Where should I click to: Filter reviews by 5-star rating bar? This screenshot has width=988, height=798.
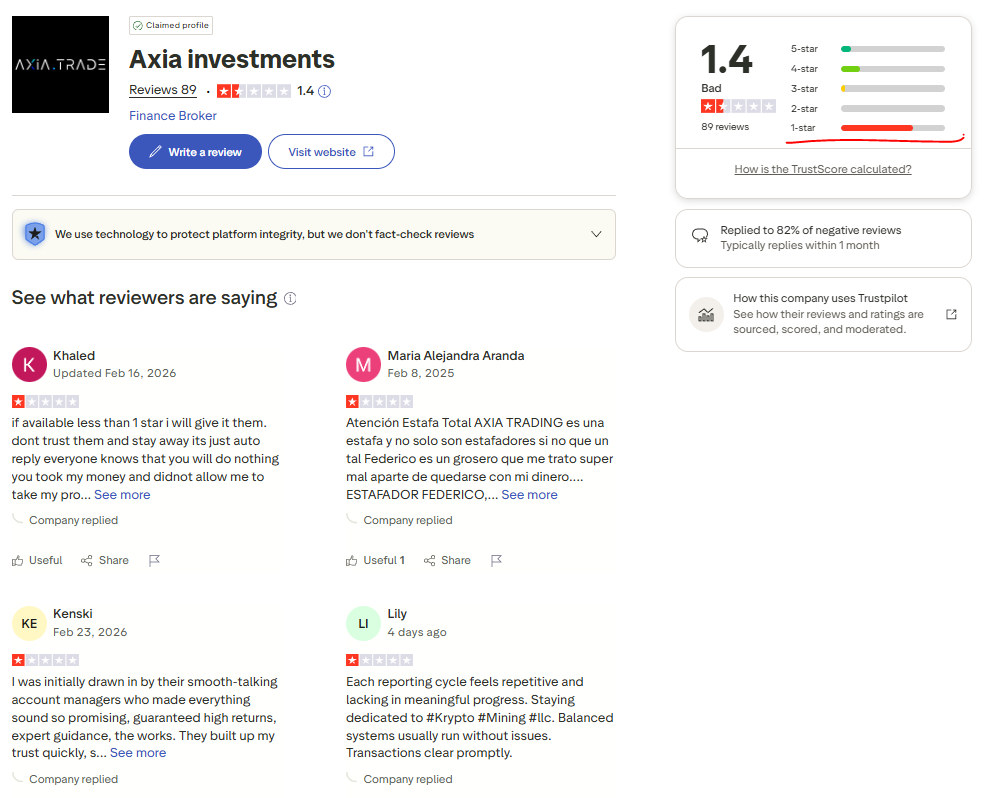[x=892, y=48]
